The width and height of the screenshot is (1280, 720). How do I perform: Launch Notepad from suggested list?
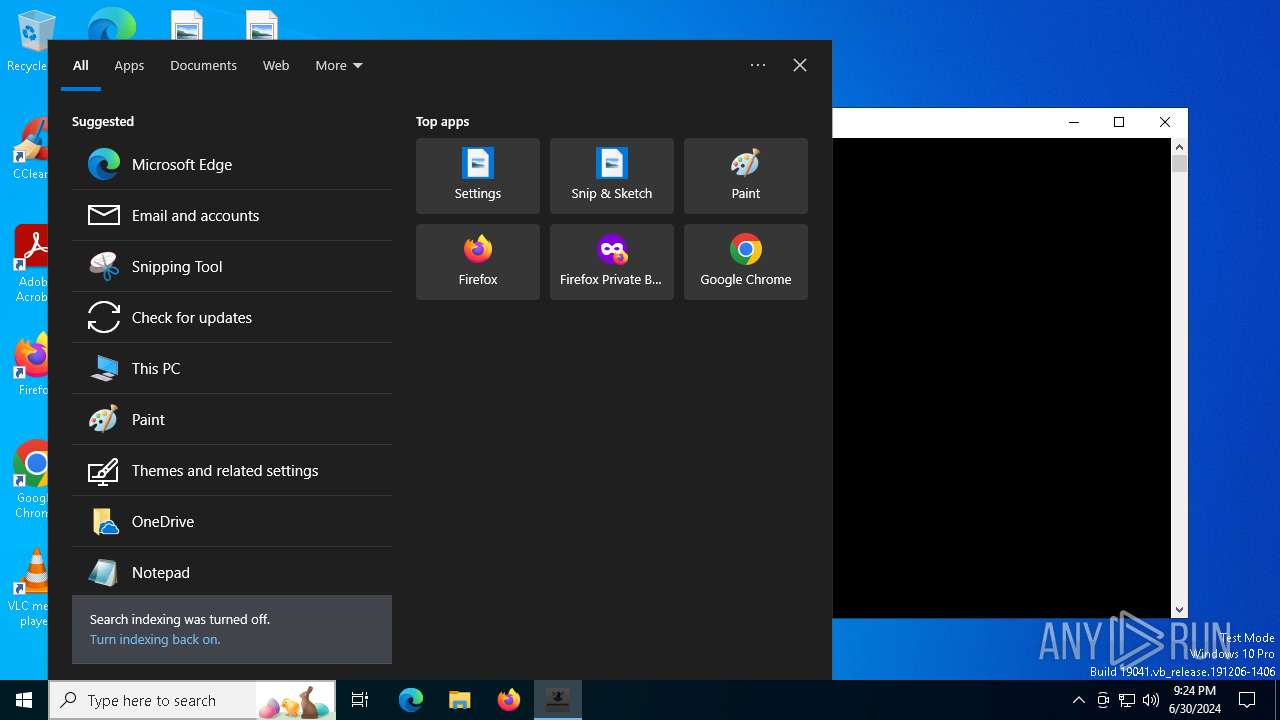point(232,573)
